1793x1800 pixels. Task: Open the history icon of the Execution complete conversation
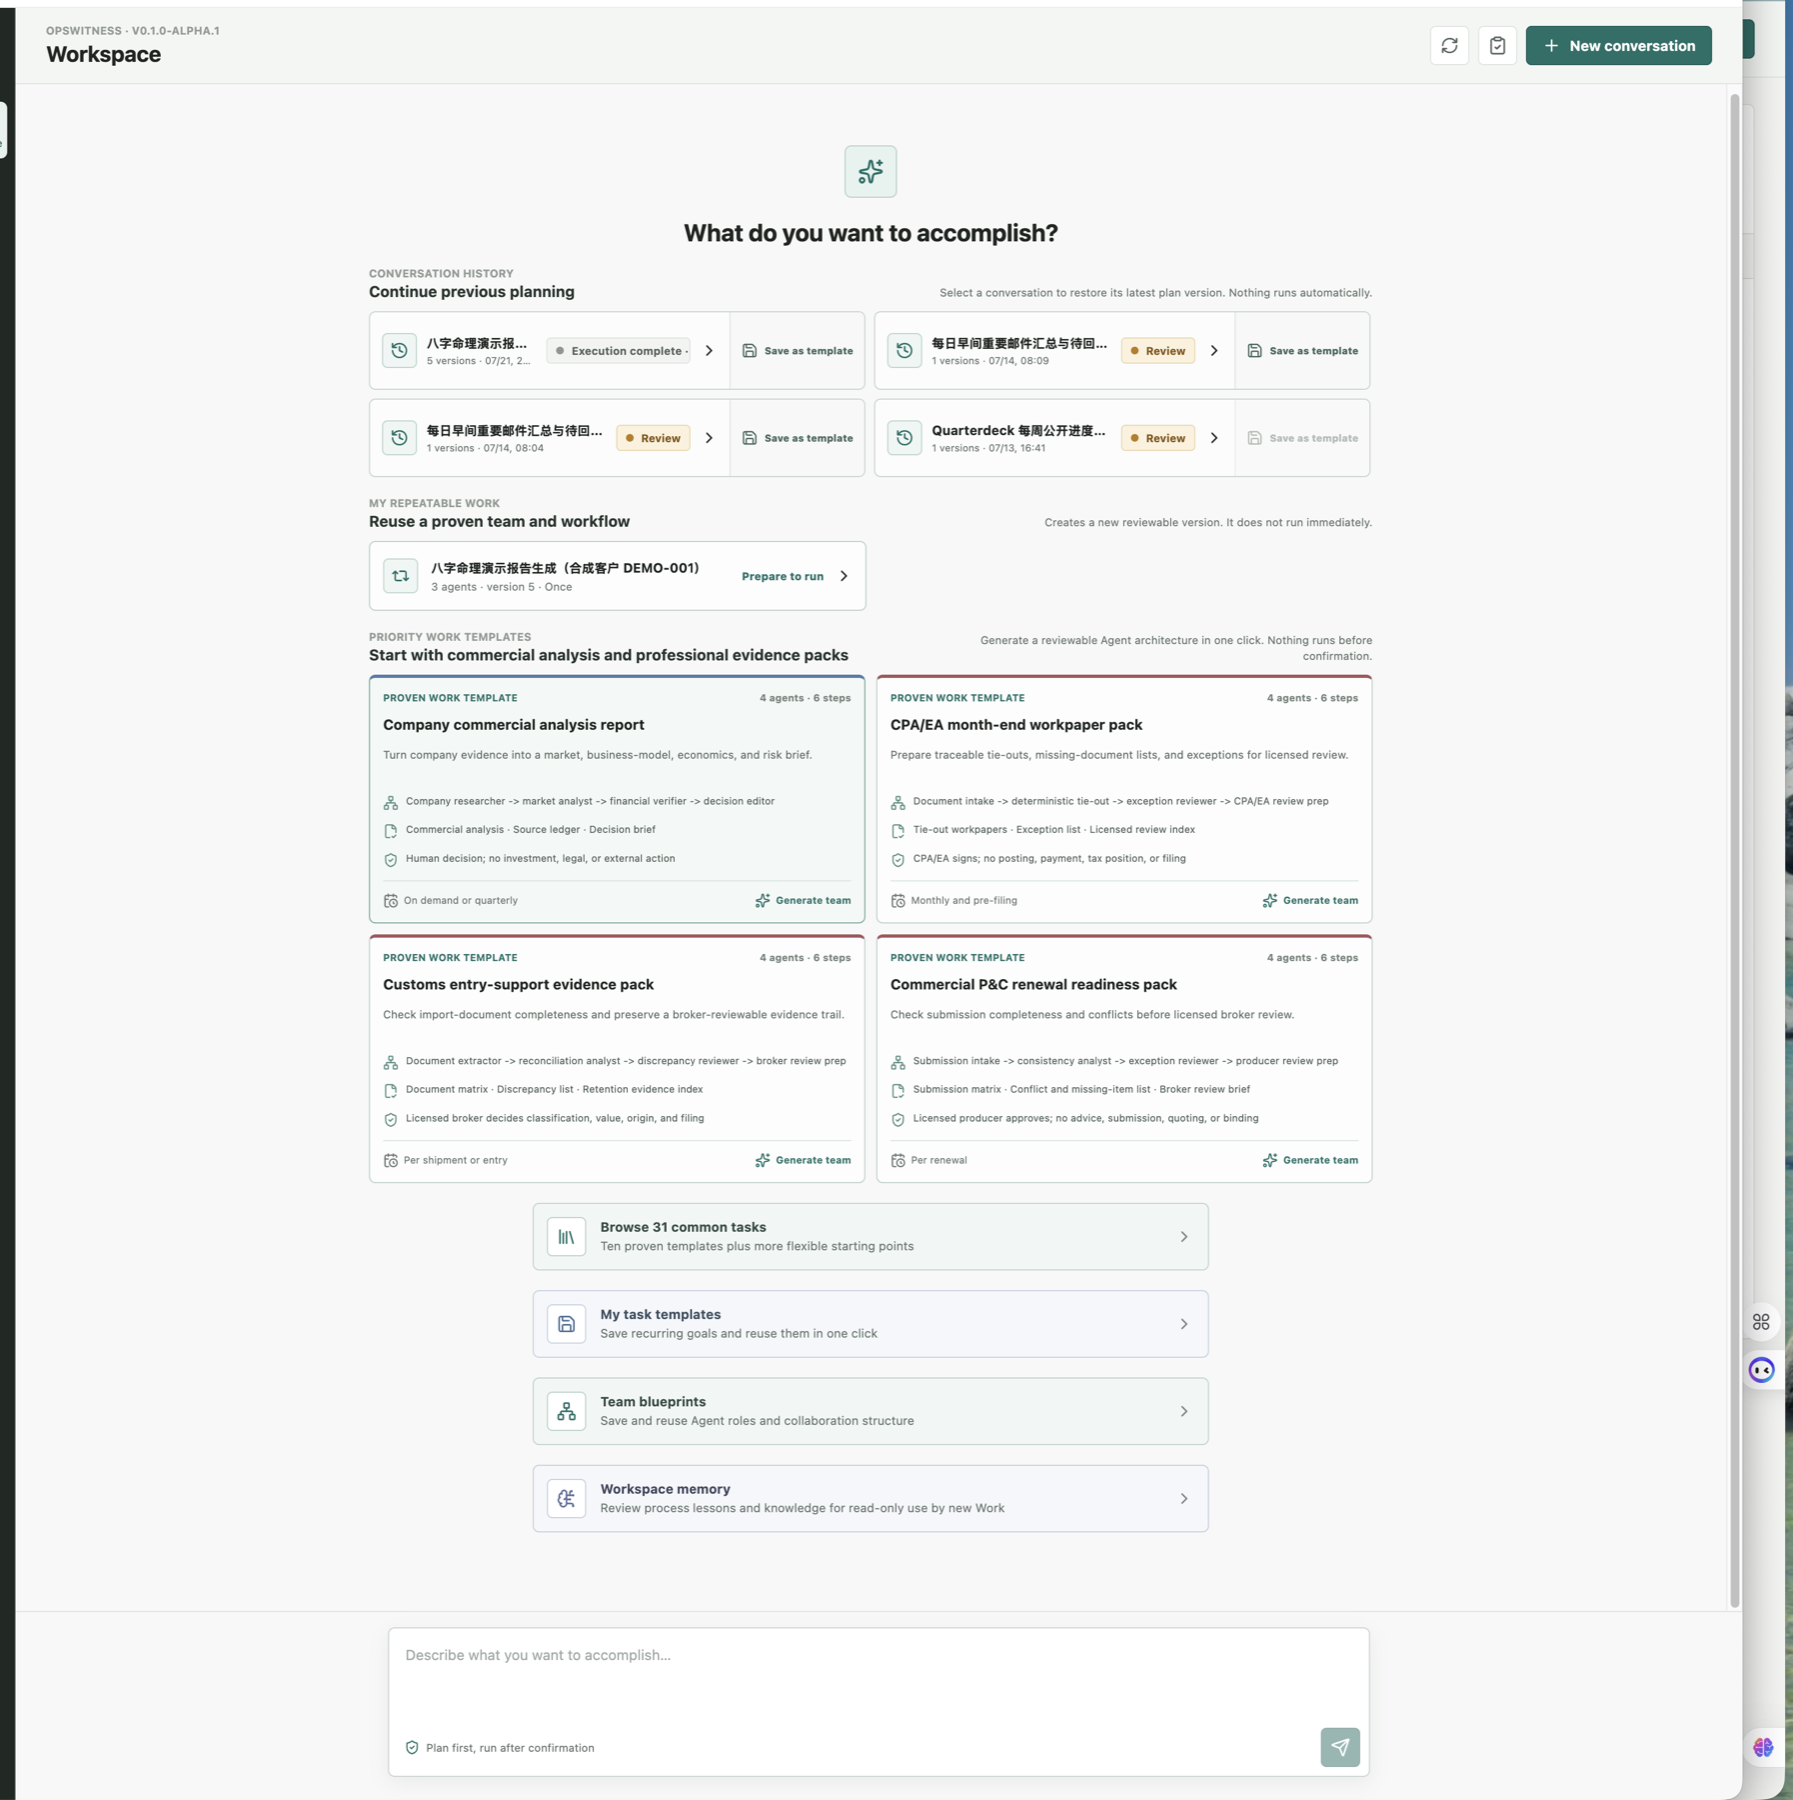(x=399, y=351)
